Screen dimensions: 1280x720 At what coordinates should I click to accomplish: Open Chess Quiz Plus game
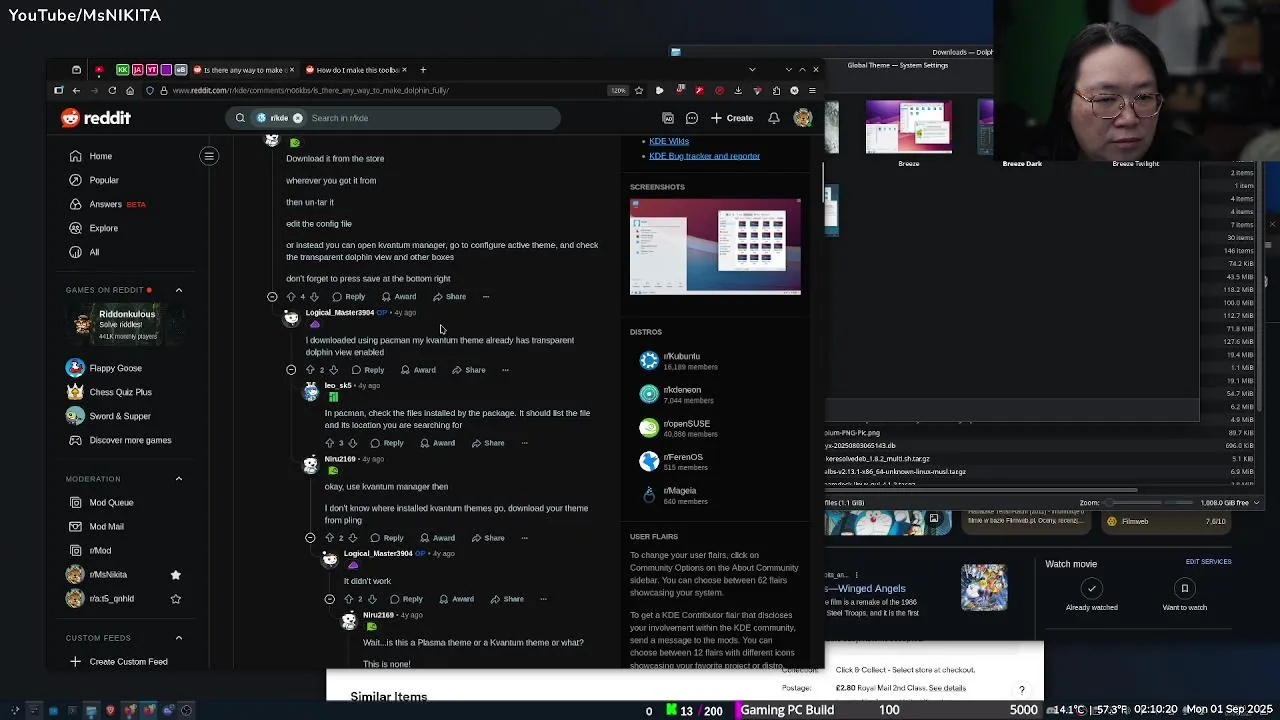(109, 392)
